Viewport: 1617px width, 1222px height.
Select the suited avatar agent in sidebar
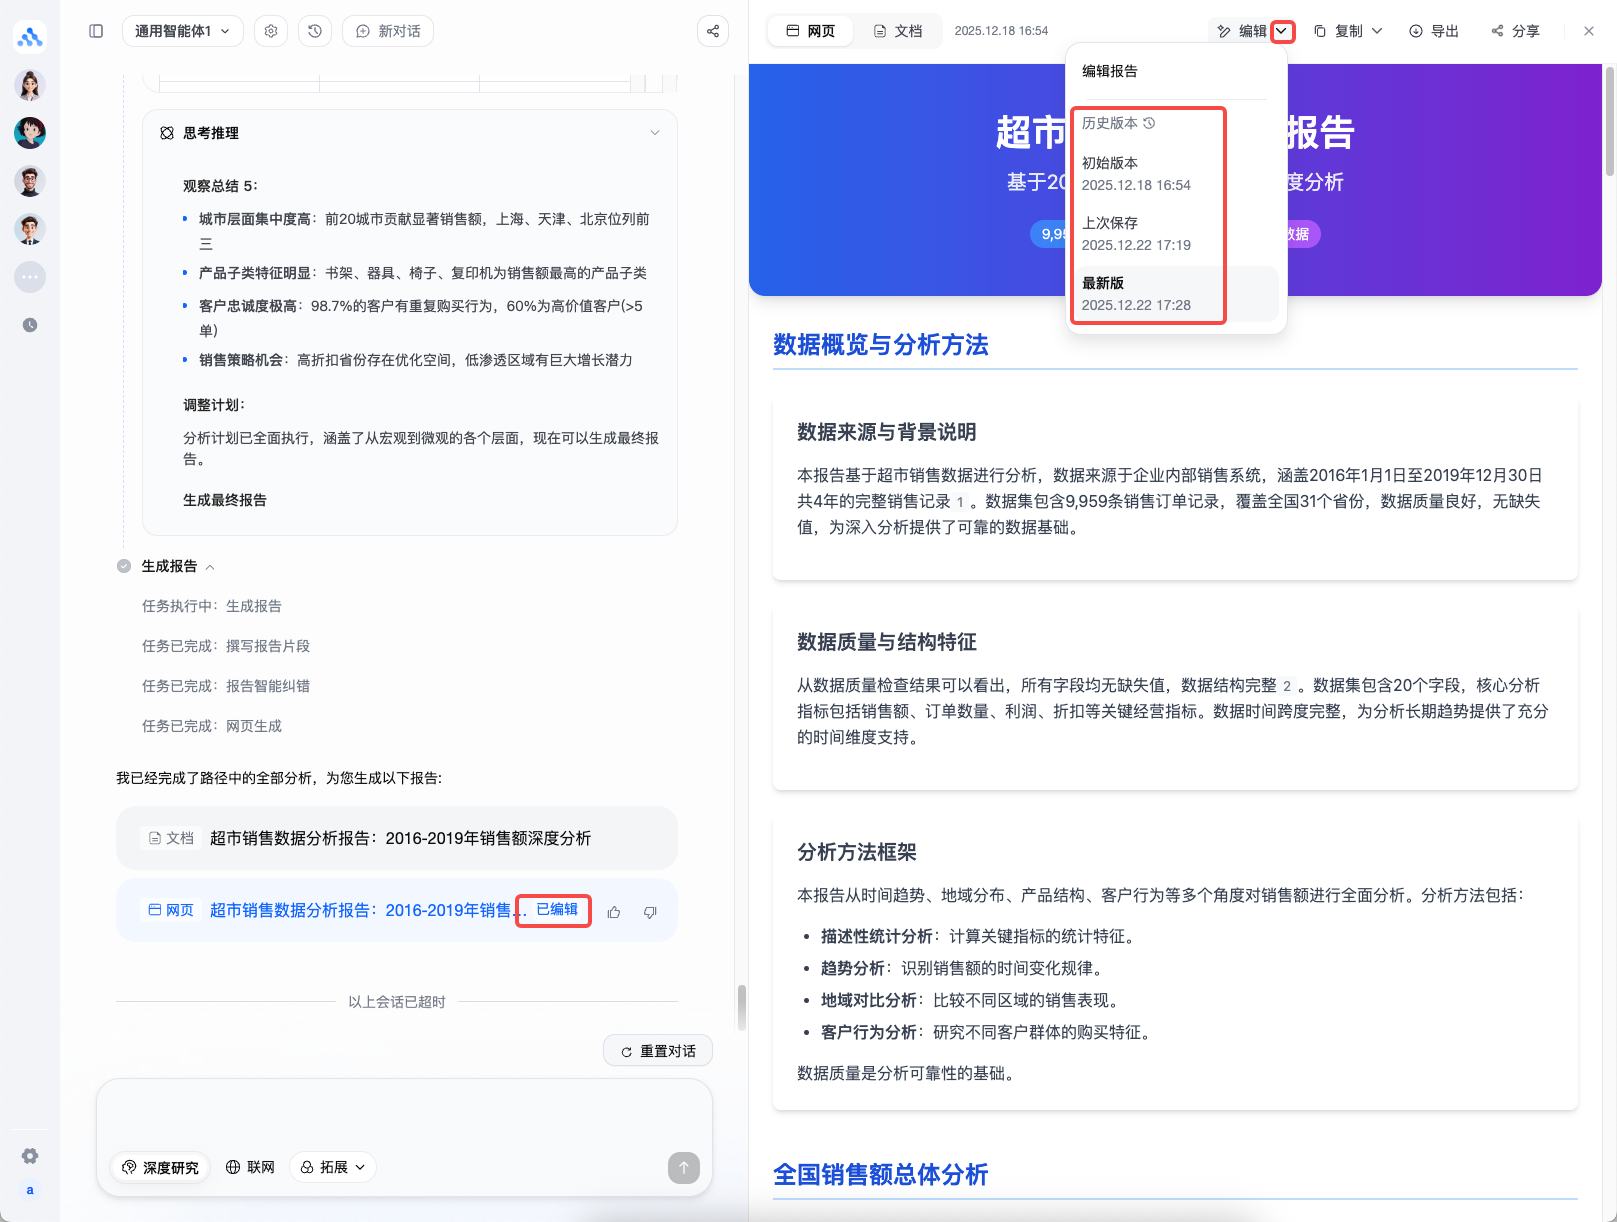coord(30,229)
